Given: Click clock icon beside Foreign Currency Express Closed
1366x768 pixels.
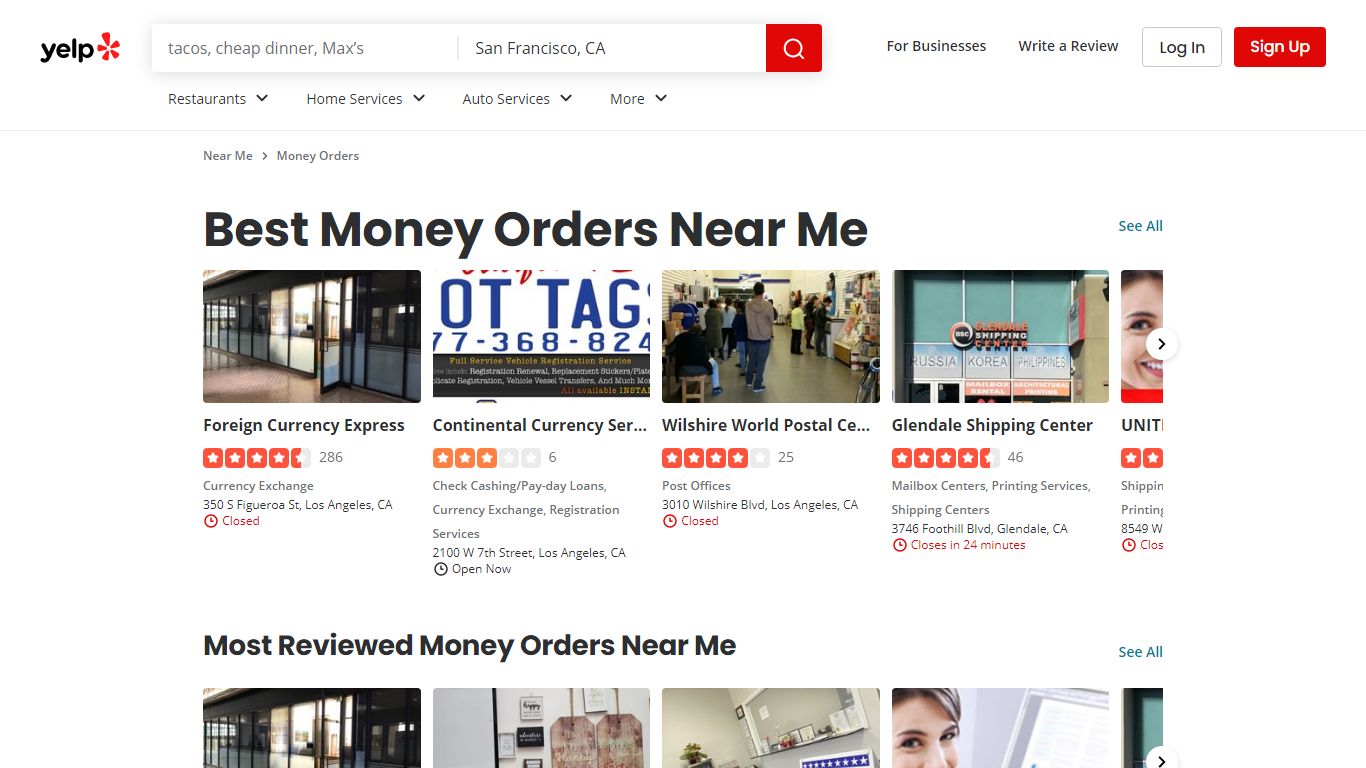Looking at the screenshot, I should [x=210, y=521].
